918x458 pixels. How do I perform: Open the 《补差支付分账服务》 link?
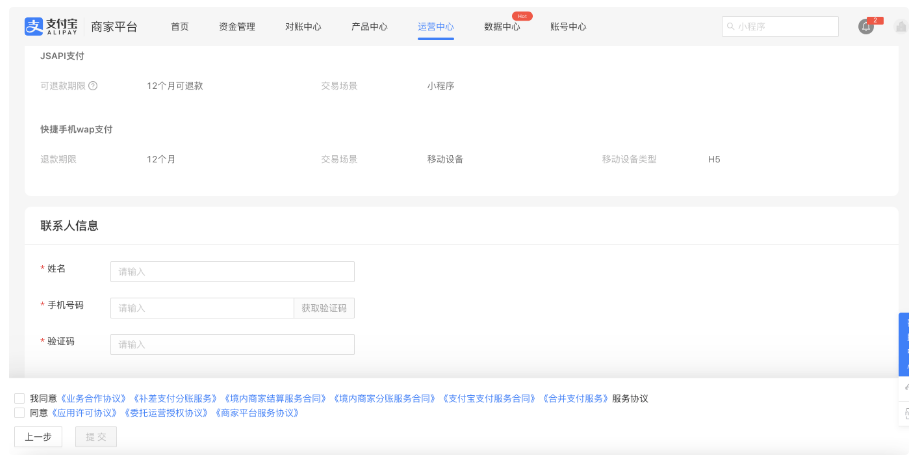click(175, 398)
